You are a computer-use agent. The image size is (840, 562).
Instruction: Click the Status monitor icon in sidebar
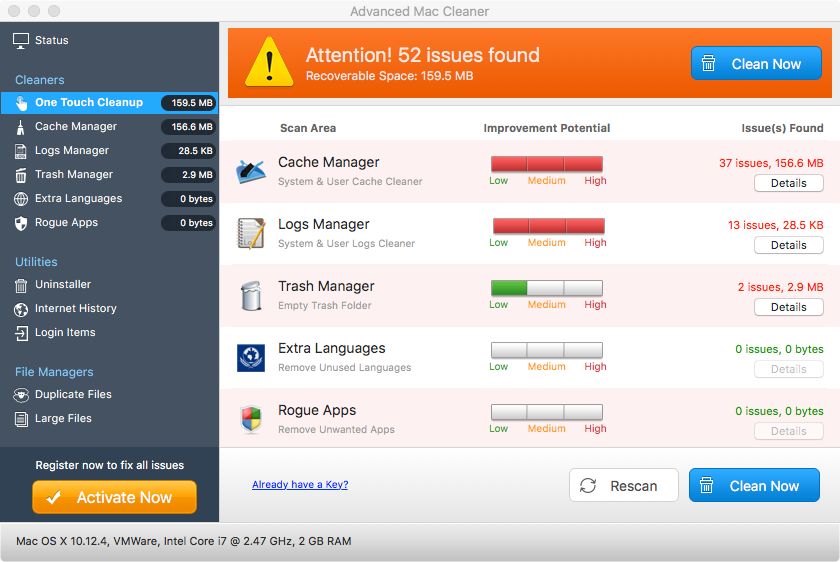click(21, 41)
